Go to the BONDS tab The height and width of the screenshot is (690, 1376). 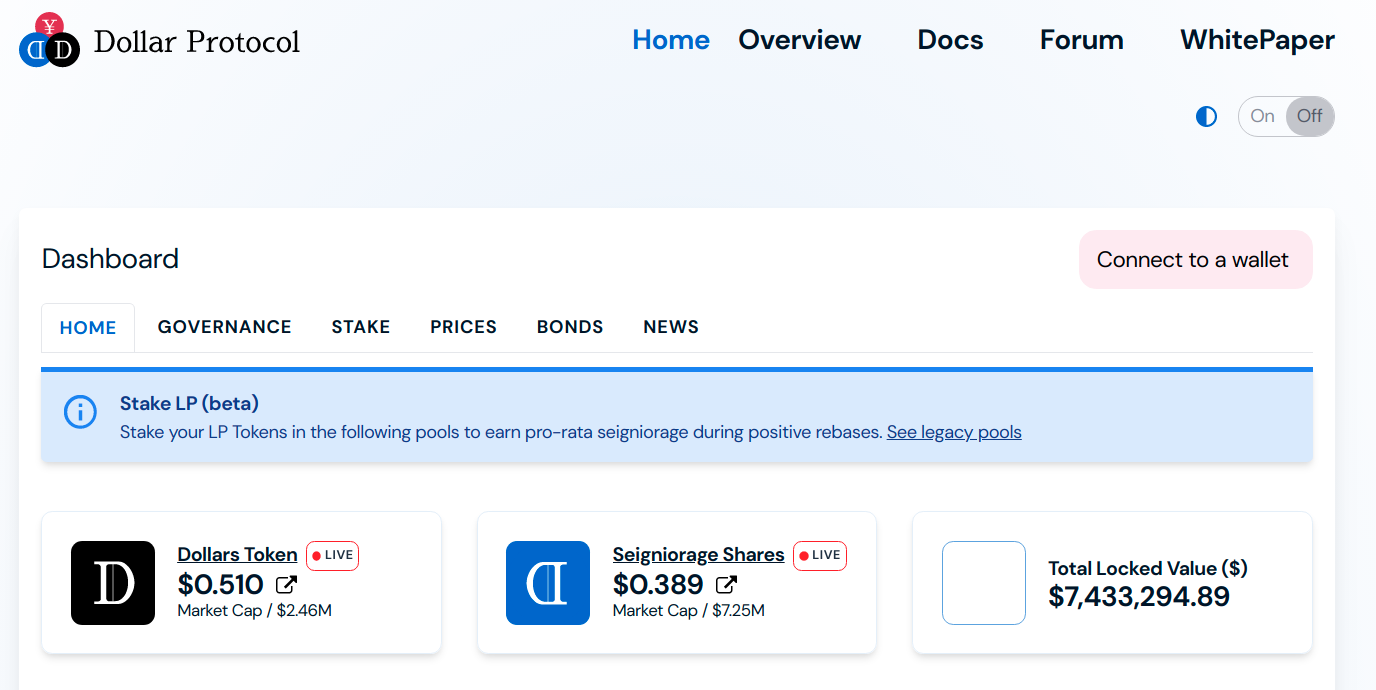pos(570,327)
